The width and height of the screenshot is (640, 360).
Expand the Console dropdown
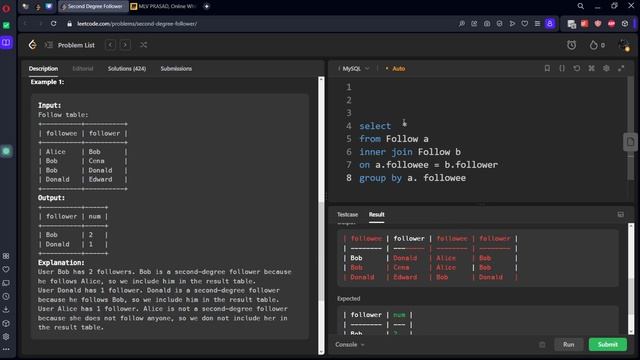[350, 344]
